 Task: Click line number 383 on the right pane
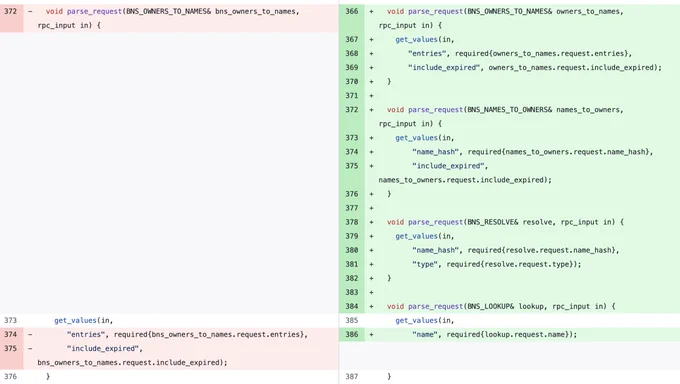pyautogui.click(x=352, y=292)
